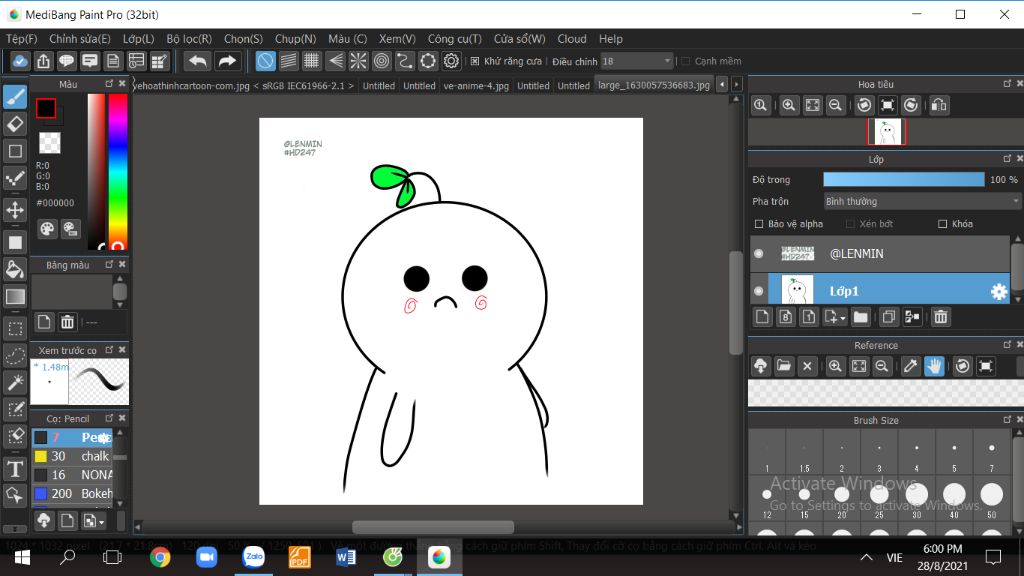Open the Chỉnh sửa(E) menu

[80, 39]
